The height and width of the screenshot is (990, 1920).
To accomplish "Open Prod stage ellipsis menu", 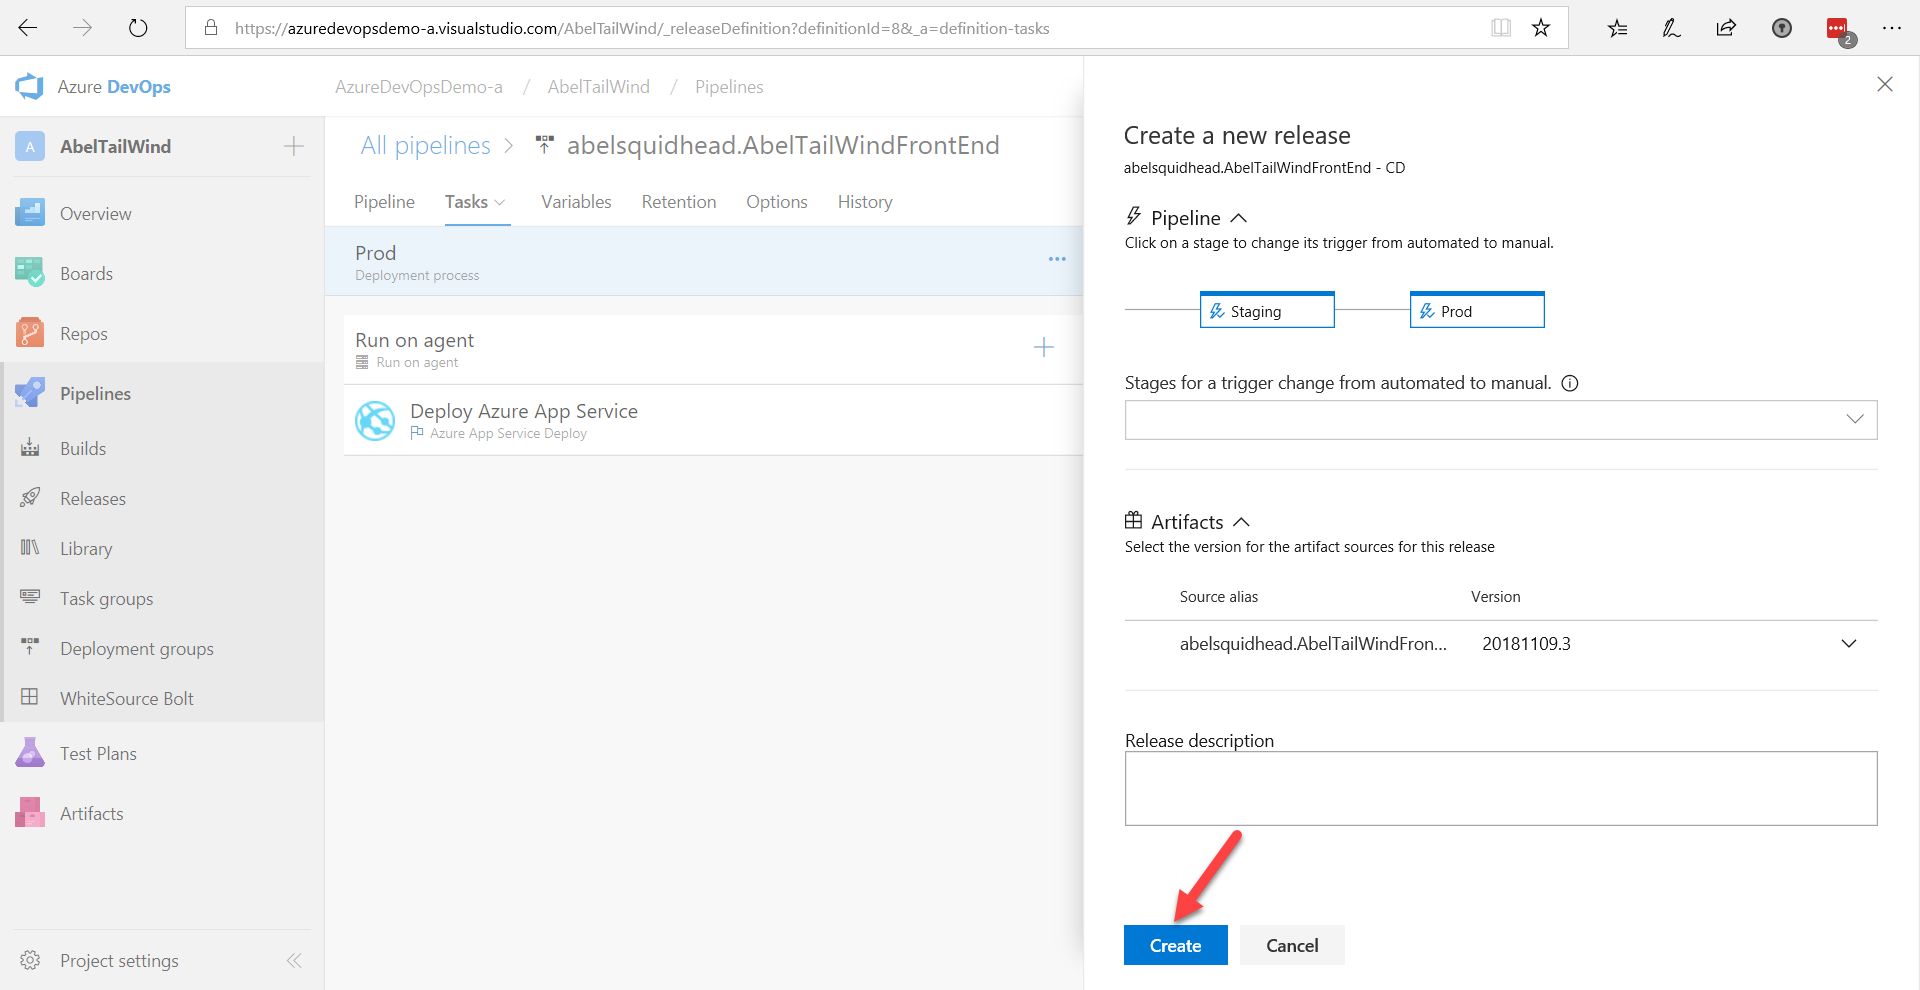I will pos(1057,259).
